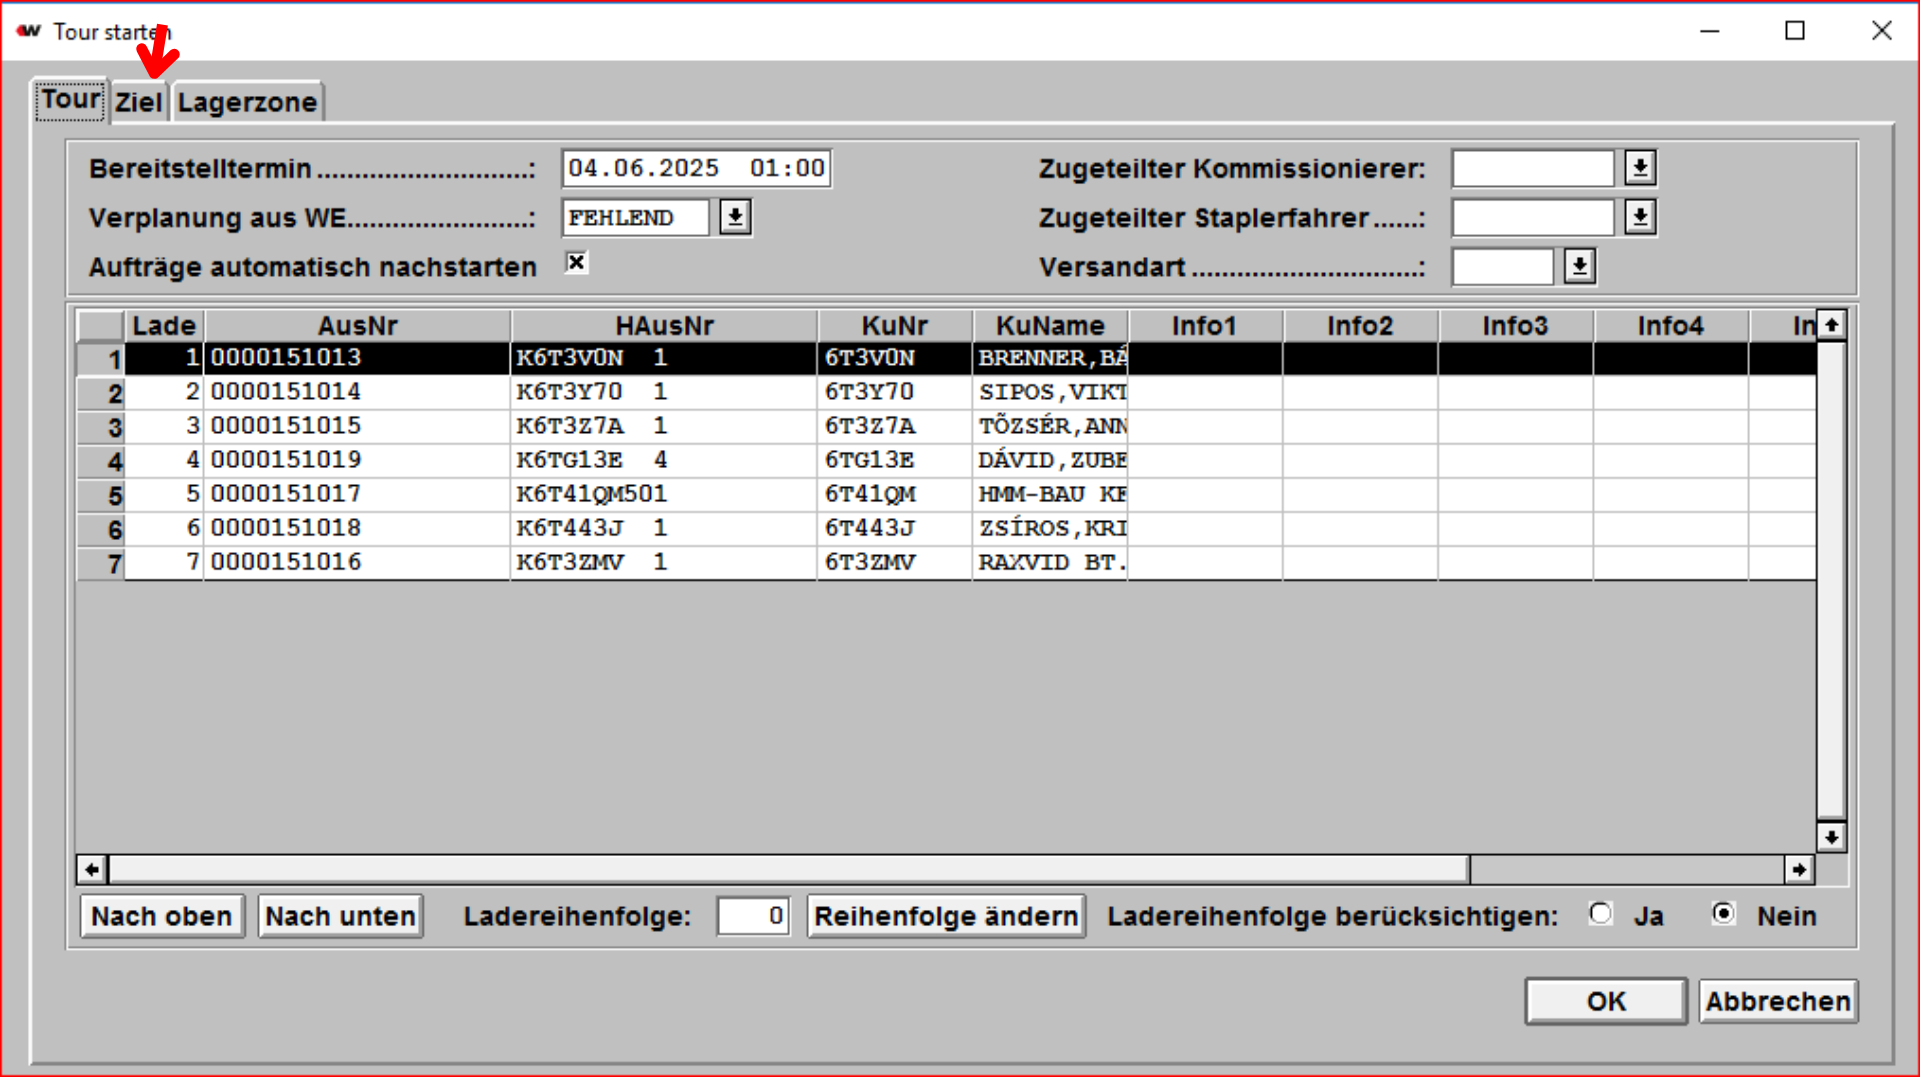The width and height of the screenshot is (1920, 1080).
Task: Toggle Aufträge automatisch nachstarten checkbox
Action: click(576, 263)
